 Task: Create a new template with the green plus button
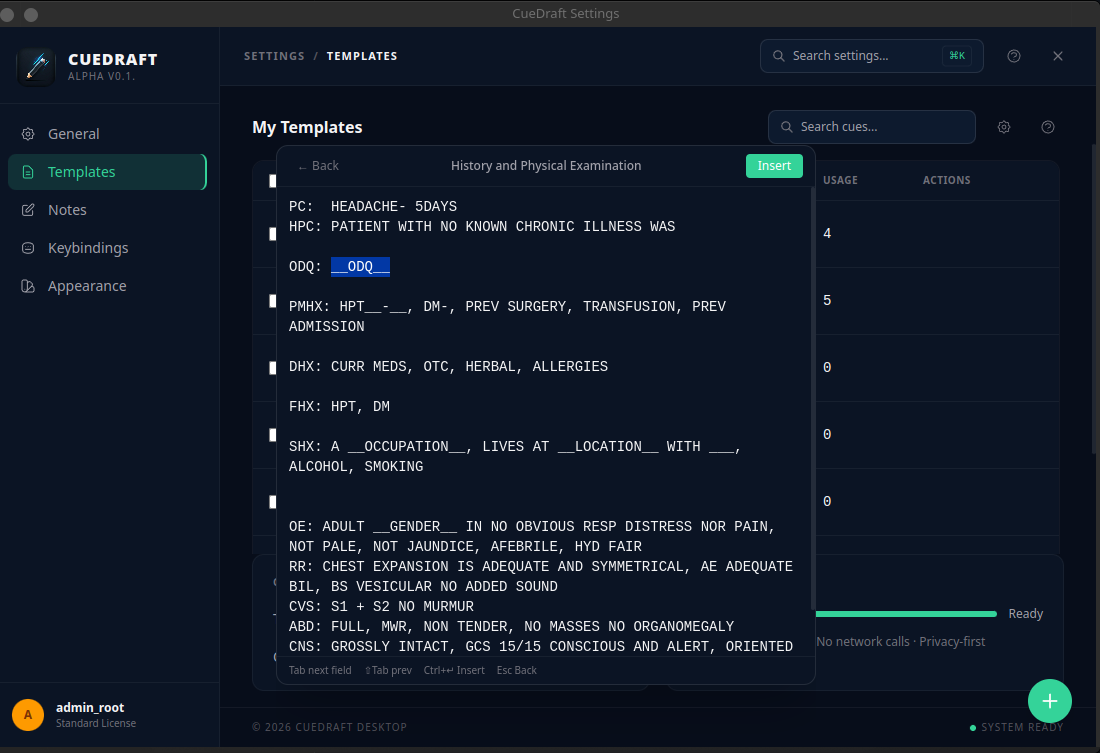coord(1049,701)
